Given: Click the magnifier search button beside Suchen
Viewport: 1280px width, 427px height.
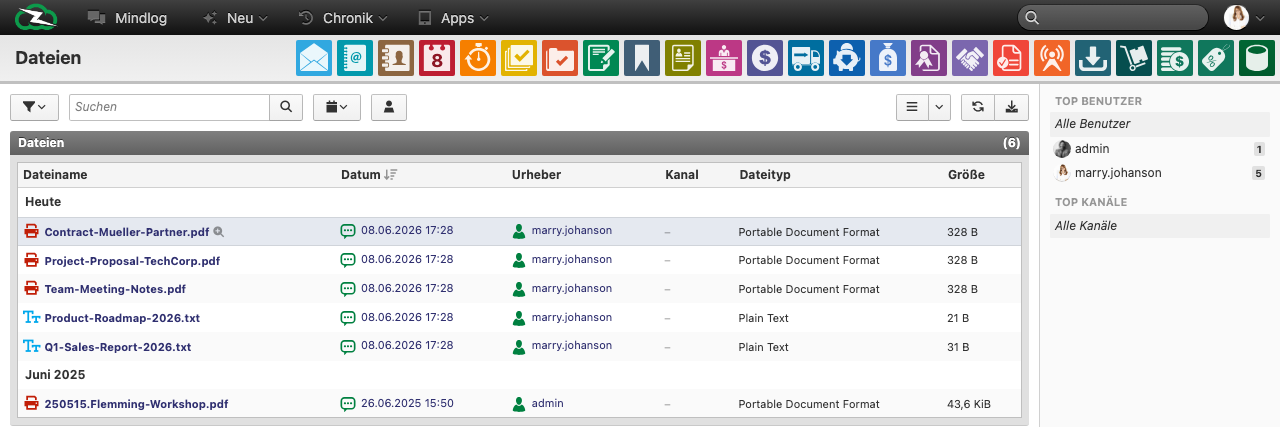Looking at the screenshot, I should 285,107.
